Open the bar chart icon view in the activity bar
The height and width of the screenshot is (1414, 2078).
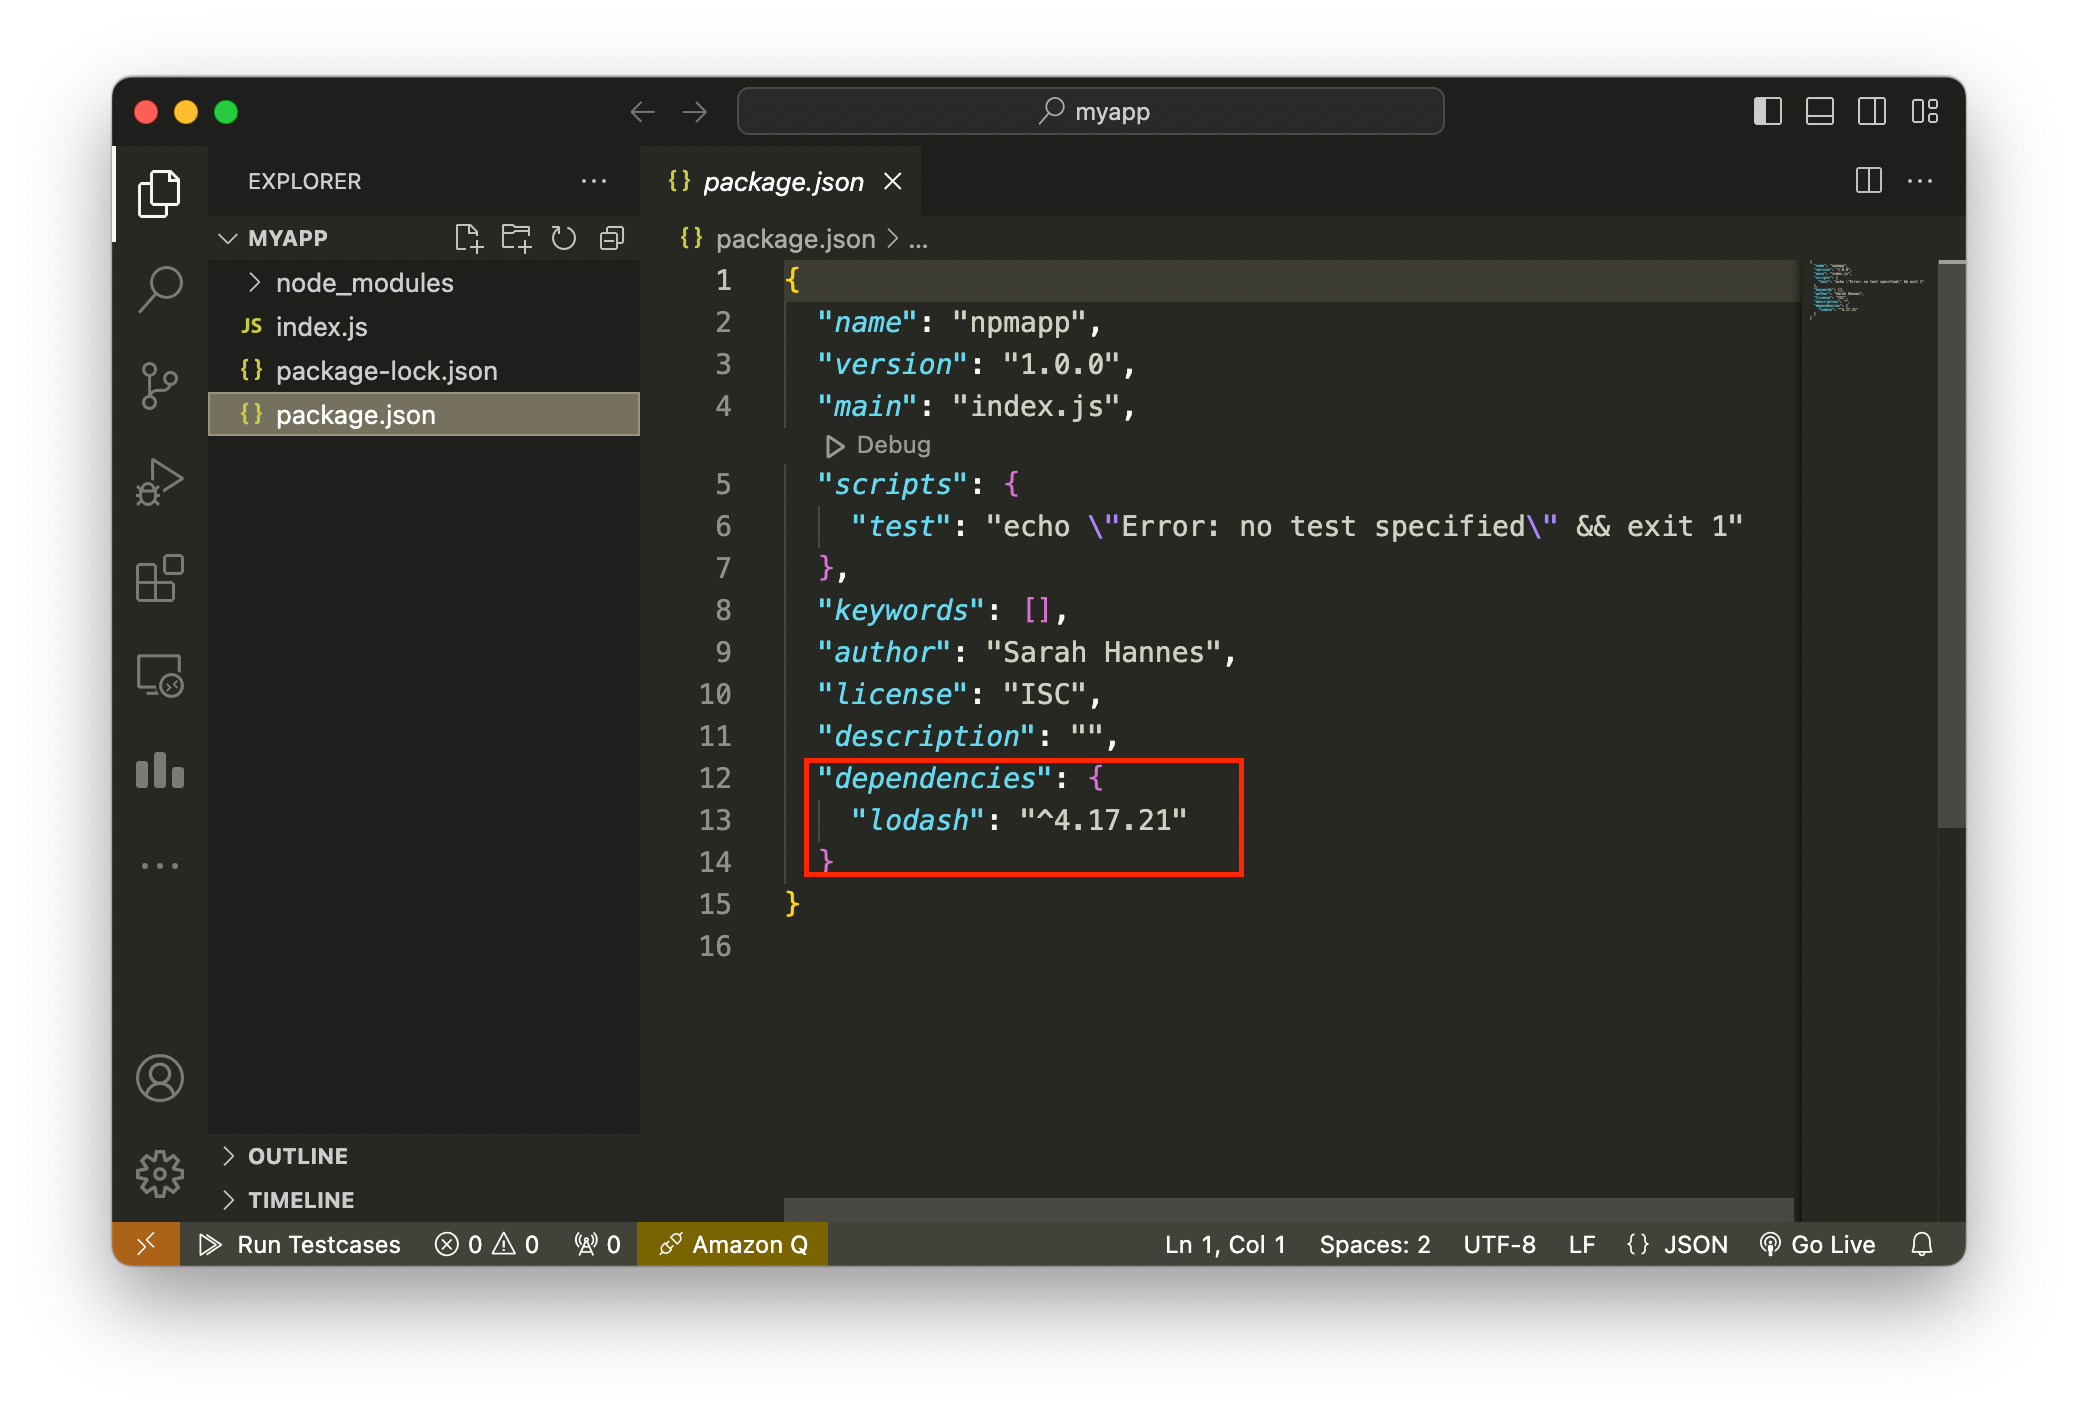tap(159, 770)
